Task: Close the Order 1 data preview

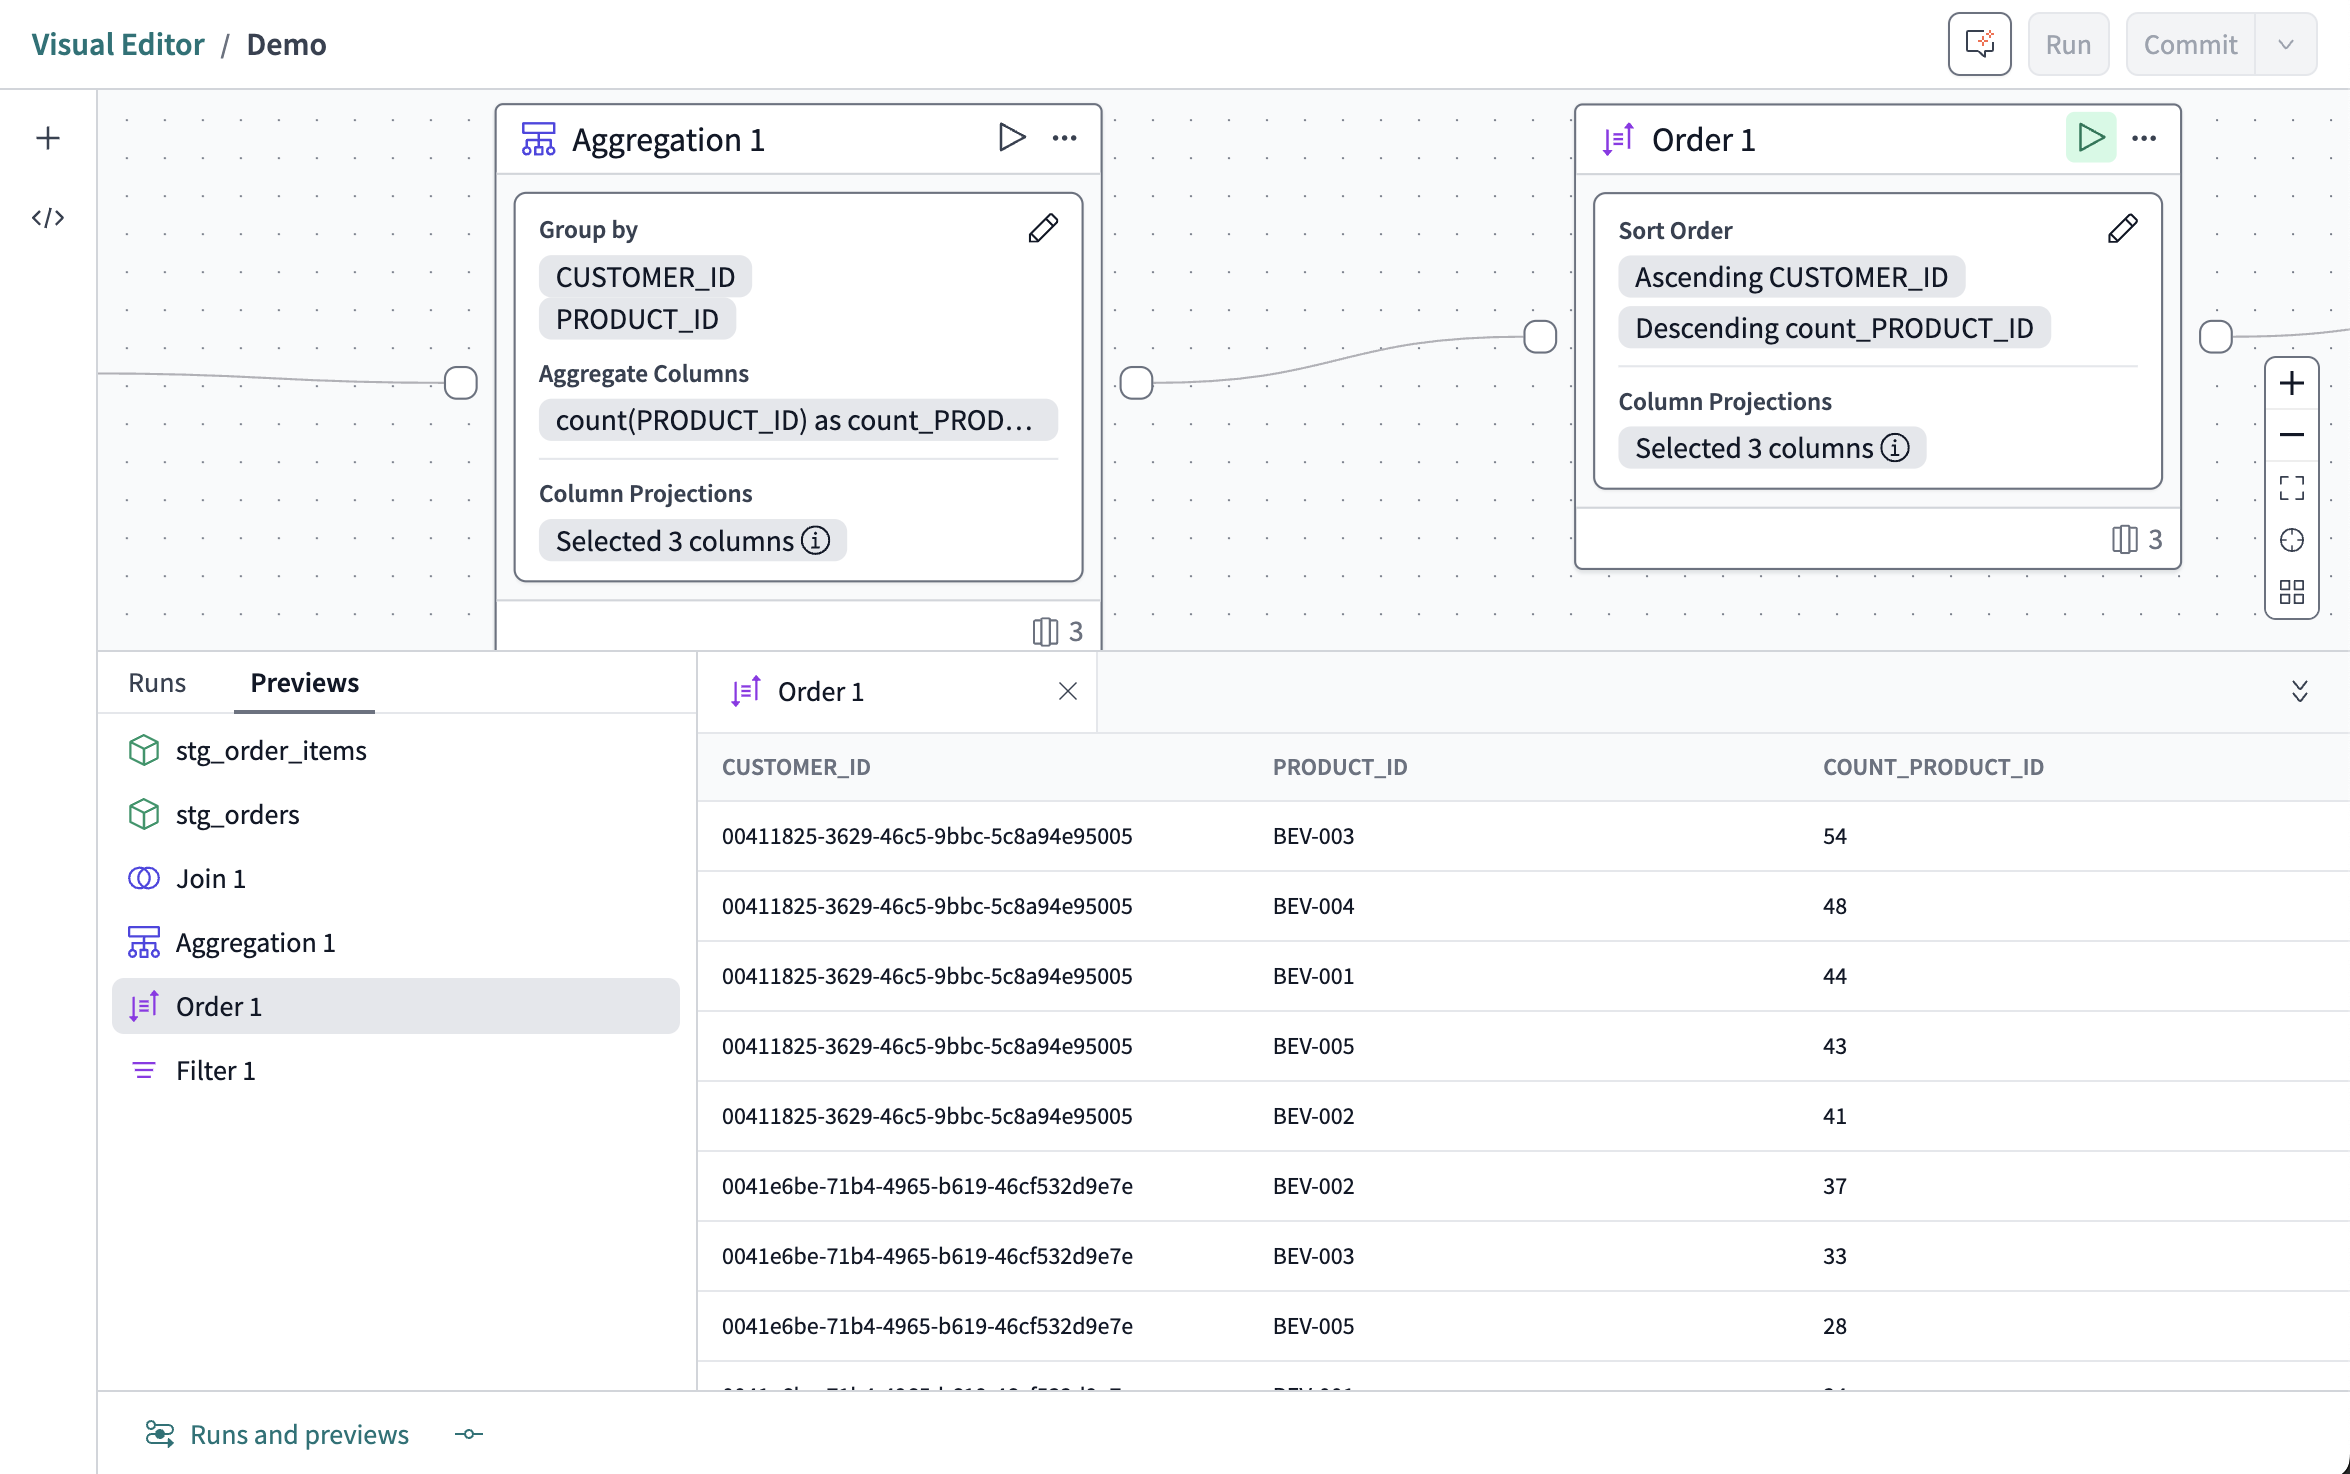Action: tap(1067, 691)
